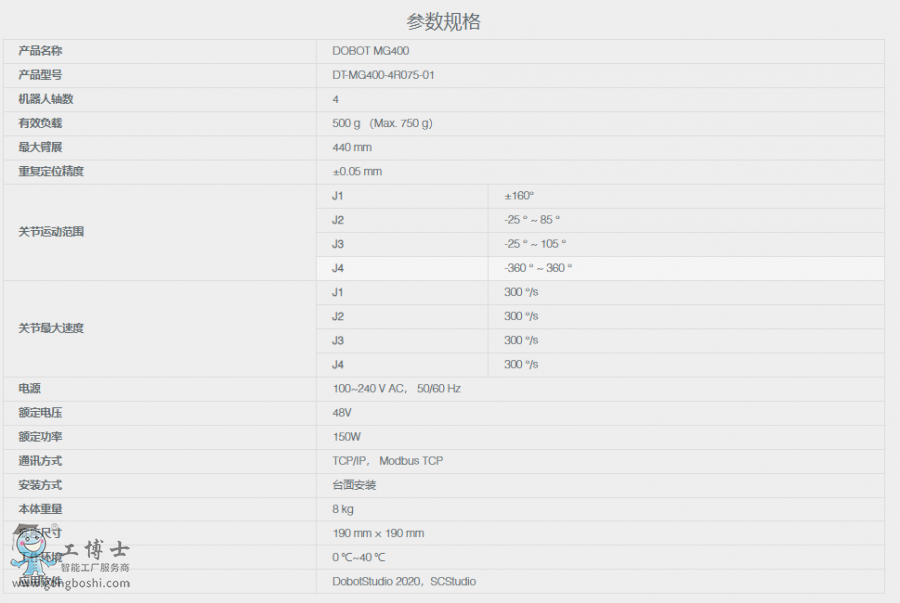Select the 300 °/s value for speed J2
Image resolution: width=900 pixels, height=603 pixels.
pyautogui.click(x=521, y=316)
